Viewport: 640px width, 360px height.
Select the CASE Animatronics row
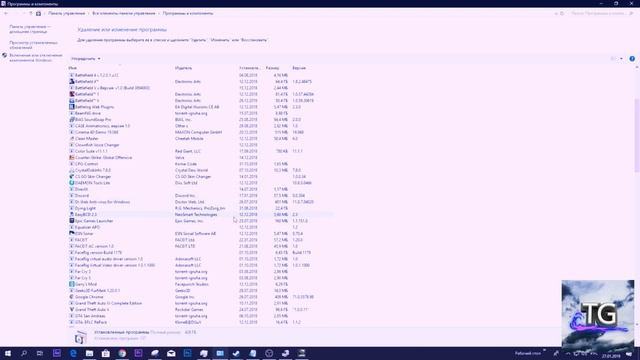click(x=201, y=126)
